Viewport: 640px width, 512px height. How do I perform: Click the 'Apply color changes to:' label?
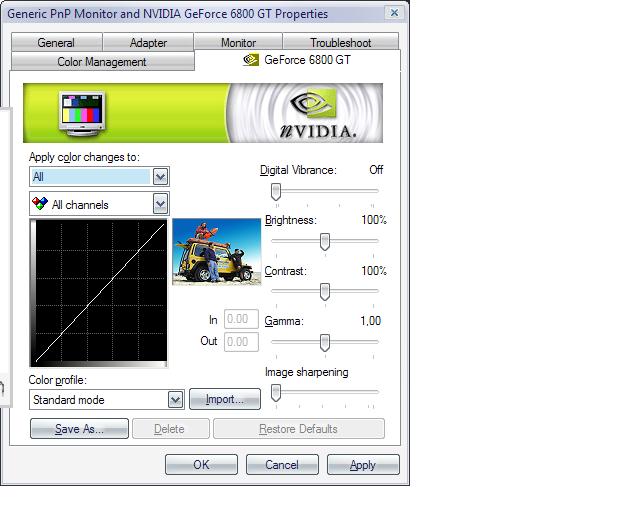click(84, 157)
